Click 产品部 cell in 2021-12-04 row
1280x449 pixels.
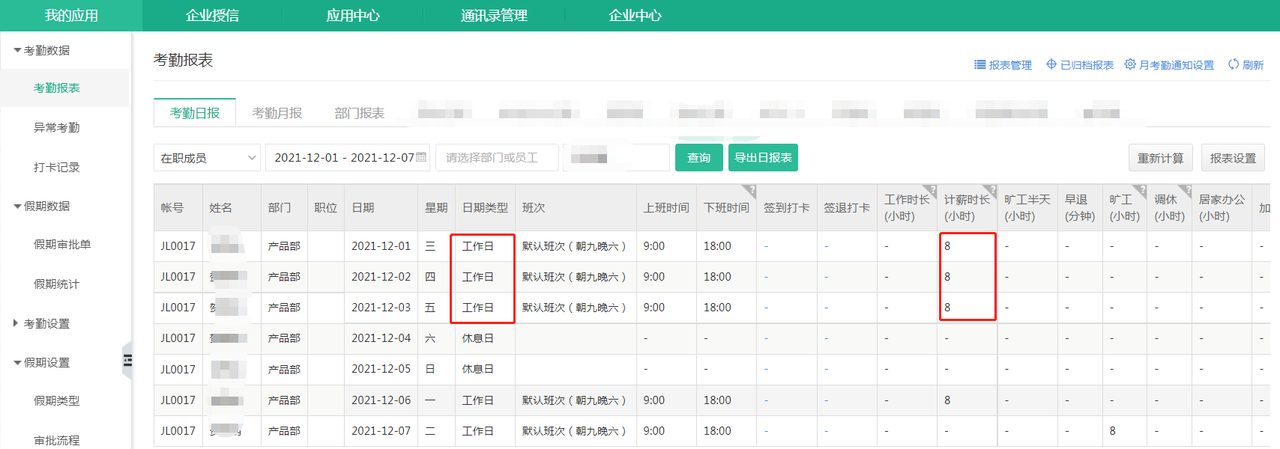(x=285, y=338)
